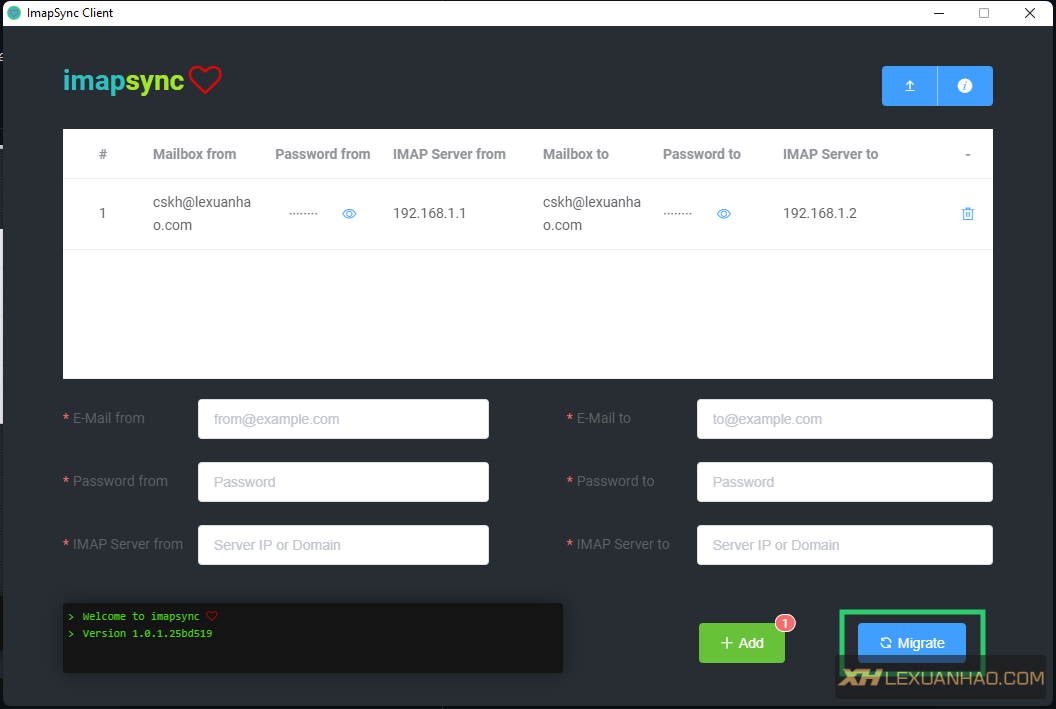Click the Mailbox from cell cskh@lexuanhao.com
Image resolution: width=1056 pixels, height=709 pixels.
pos(202,213)
